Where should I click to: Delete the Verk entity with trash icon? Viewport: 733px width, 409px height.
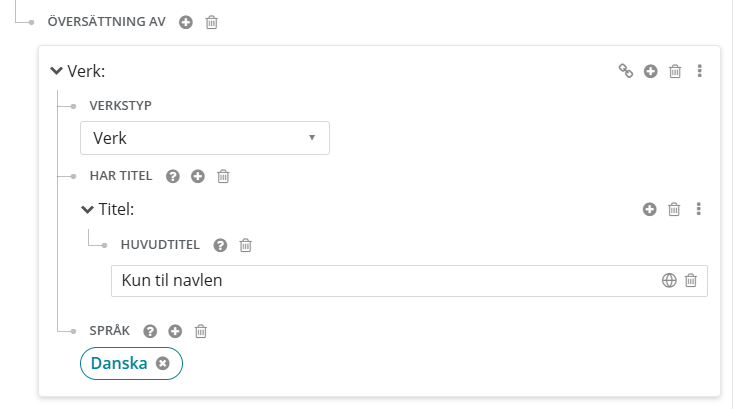click(x=675, y=71)
